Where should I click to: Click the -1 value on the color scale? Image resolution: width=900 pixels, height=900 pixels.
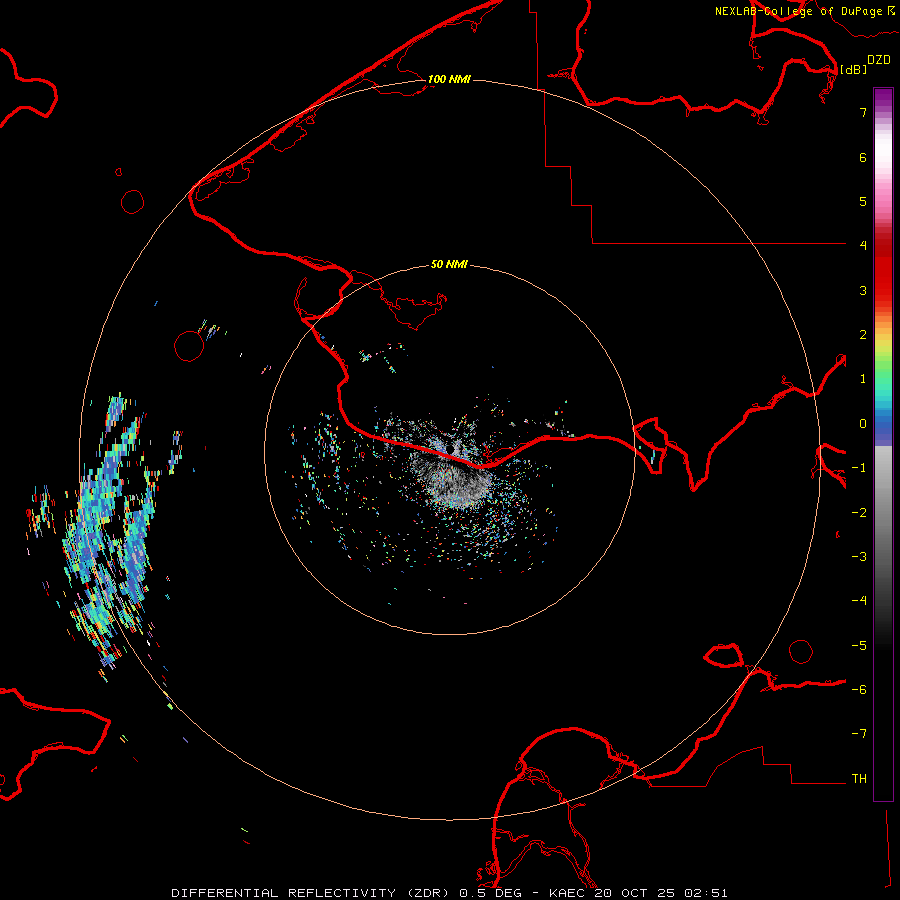point(859,468)
